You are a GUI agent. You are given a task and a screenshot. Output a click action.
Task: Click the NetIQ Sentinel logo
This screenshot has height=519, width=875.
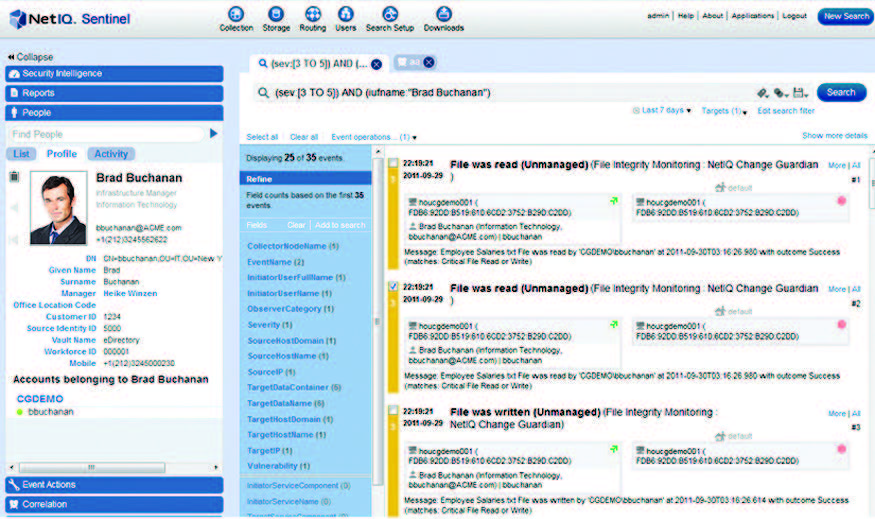[x=70, y=19]
